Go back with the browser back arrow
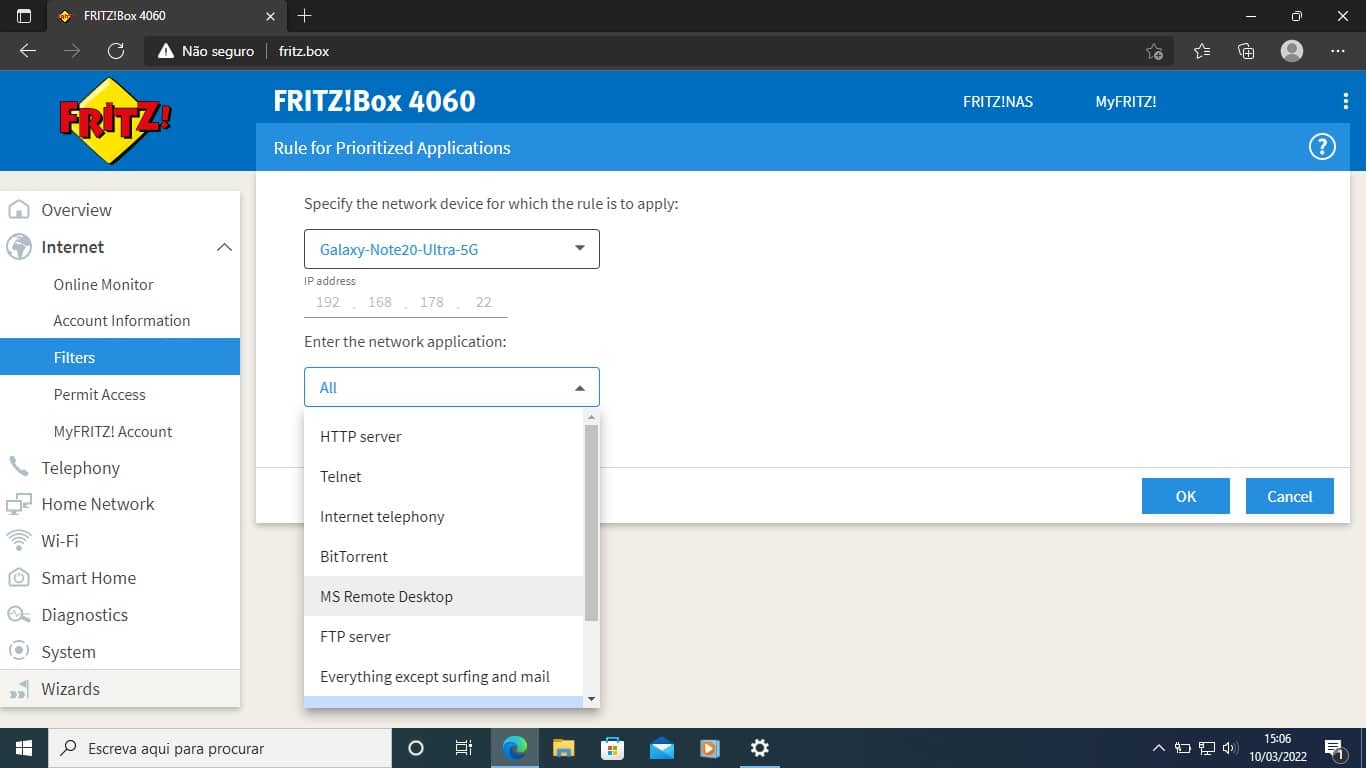The height and width of the screenshot is (768, 1366). (28, 51)
